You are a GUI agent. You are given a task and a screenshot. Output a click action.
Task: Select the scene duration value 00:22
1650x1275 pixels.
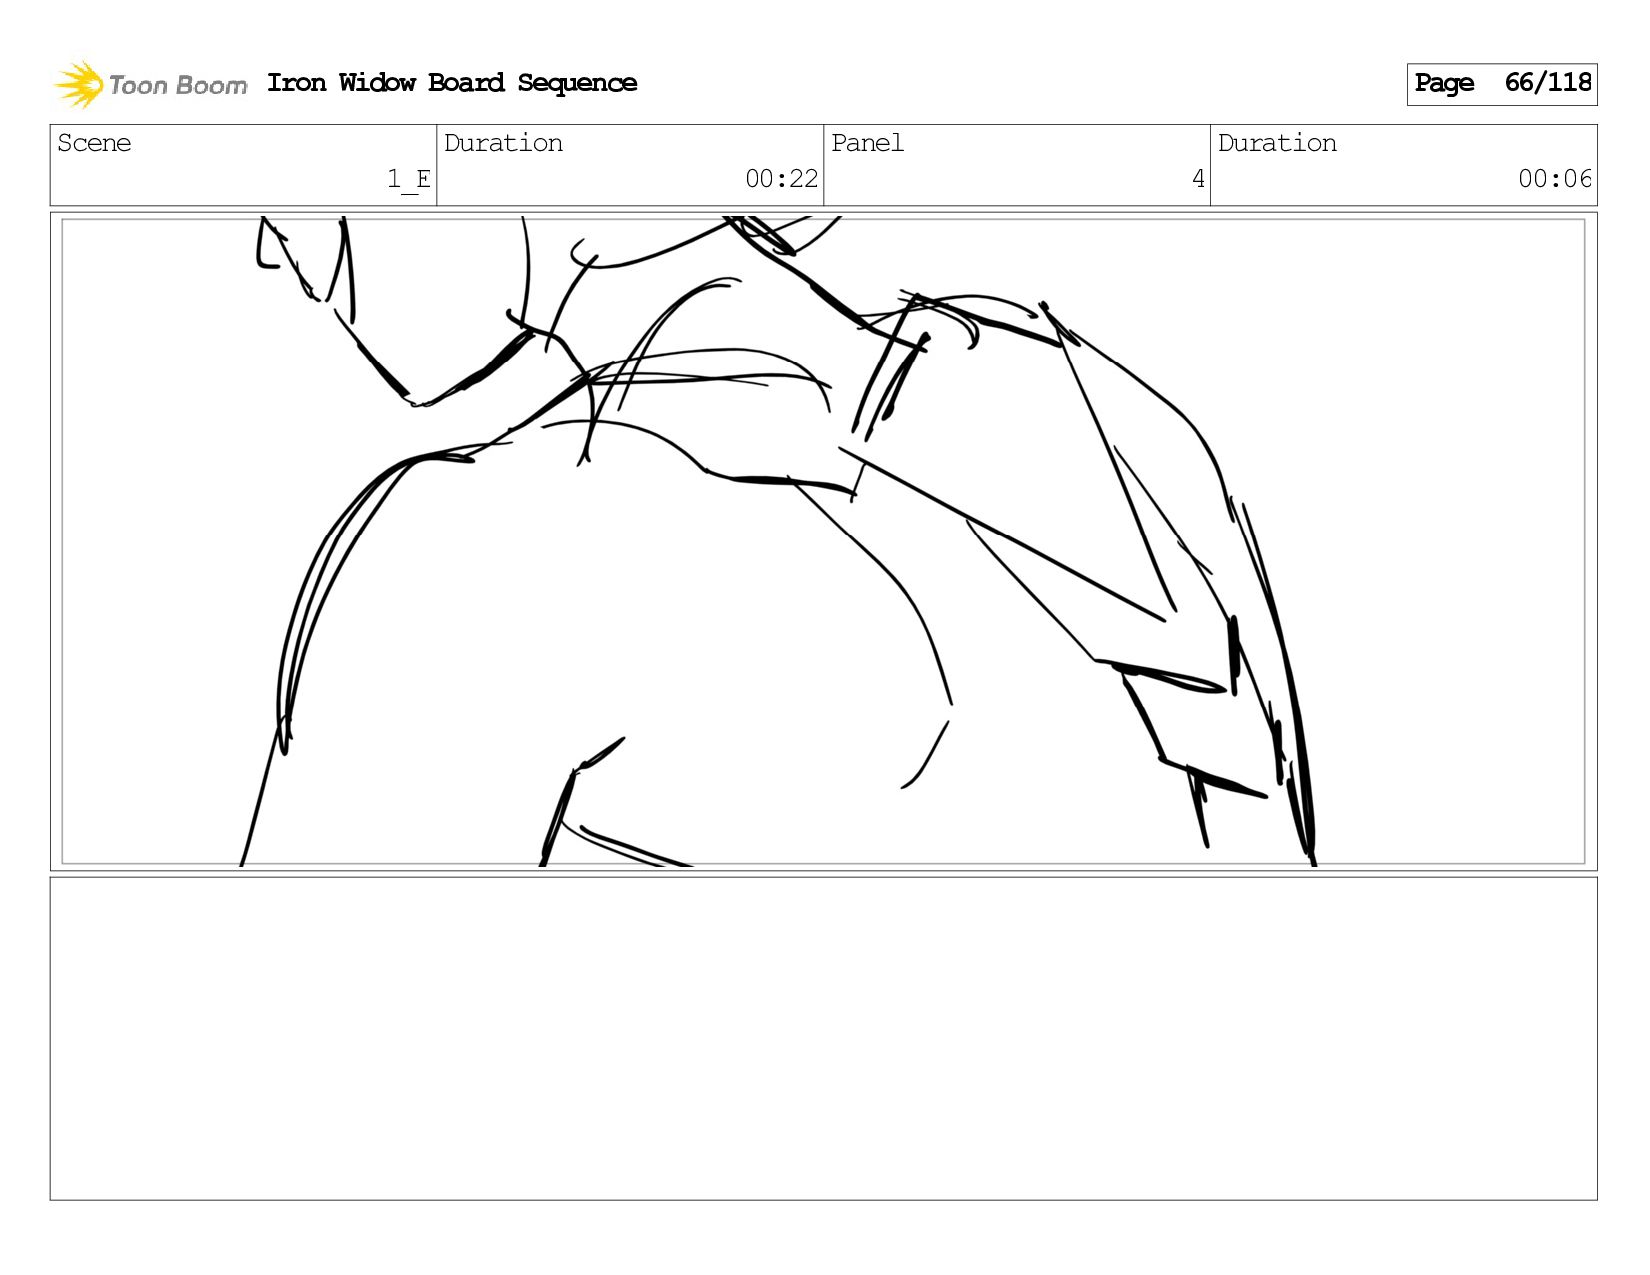(782, 179)
